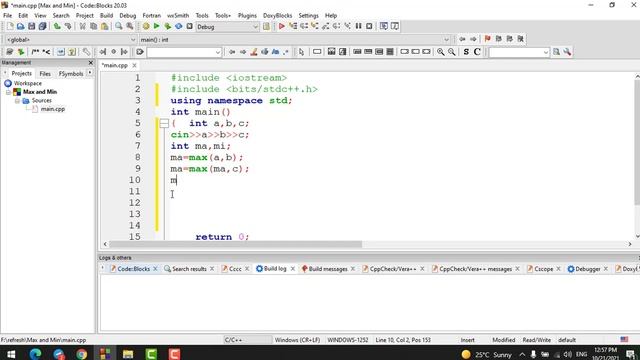Click the weather 25°C Sunny widget
This screenshot has height=360, width=640.
coord(486,354)
